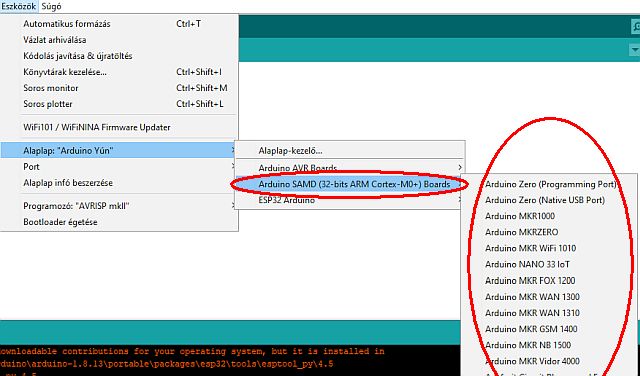
Task: Expand Programozó: "AVRISP mkII" submenu
Action: pyautogui.click(x=119, y=206)
